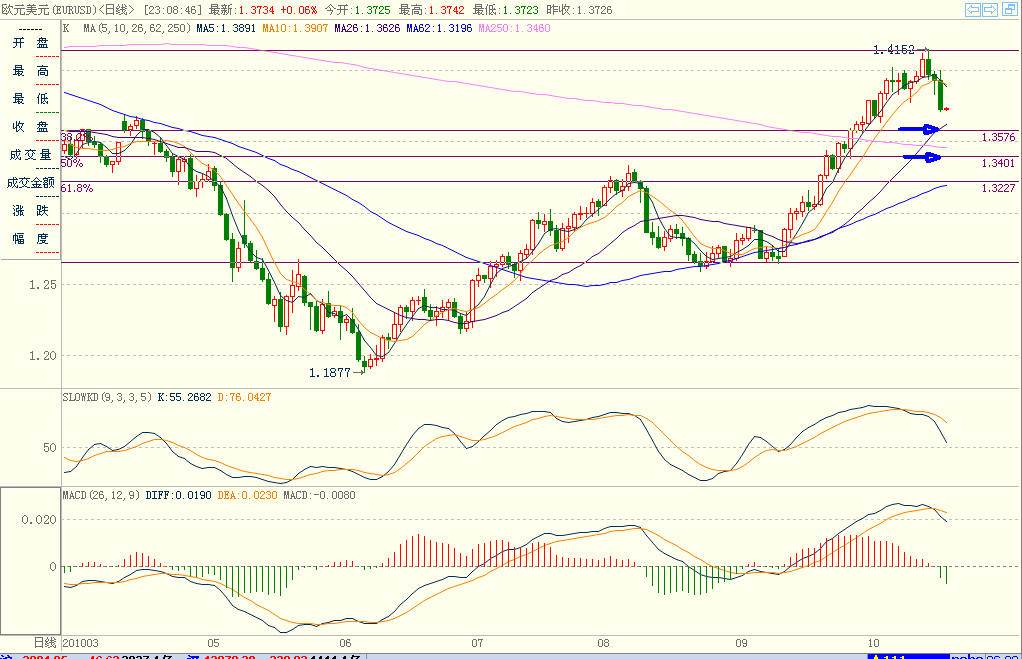Select 成交金额 in the left info panel
Screen dimensions: 1022x659
[31, 183]
